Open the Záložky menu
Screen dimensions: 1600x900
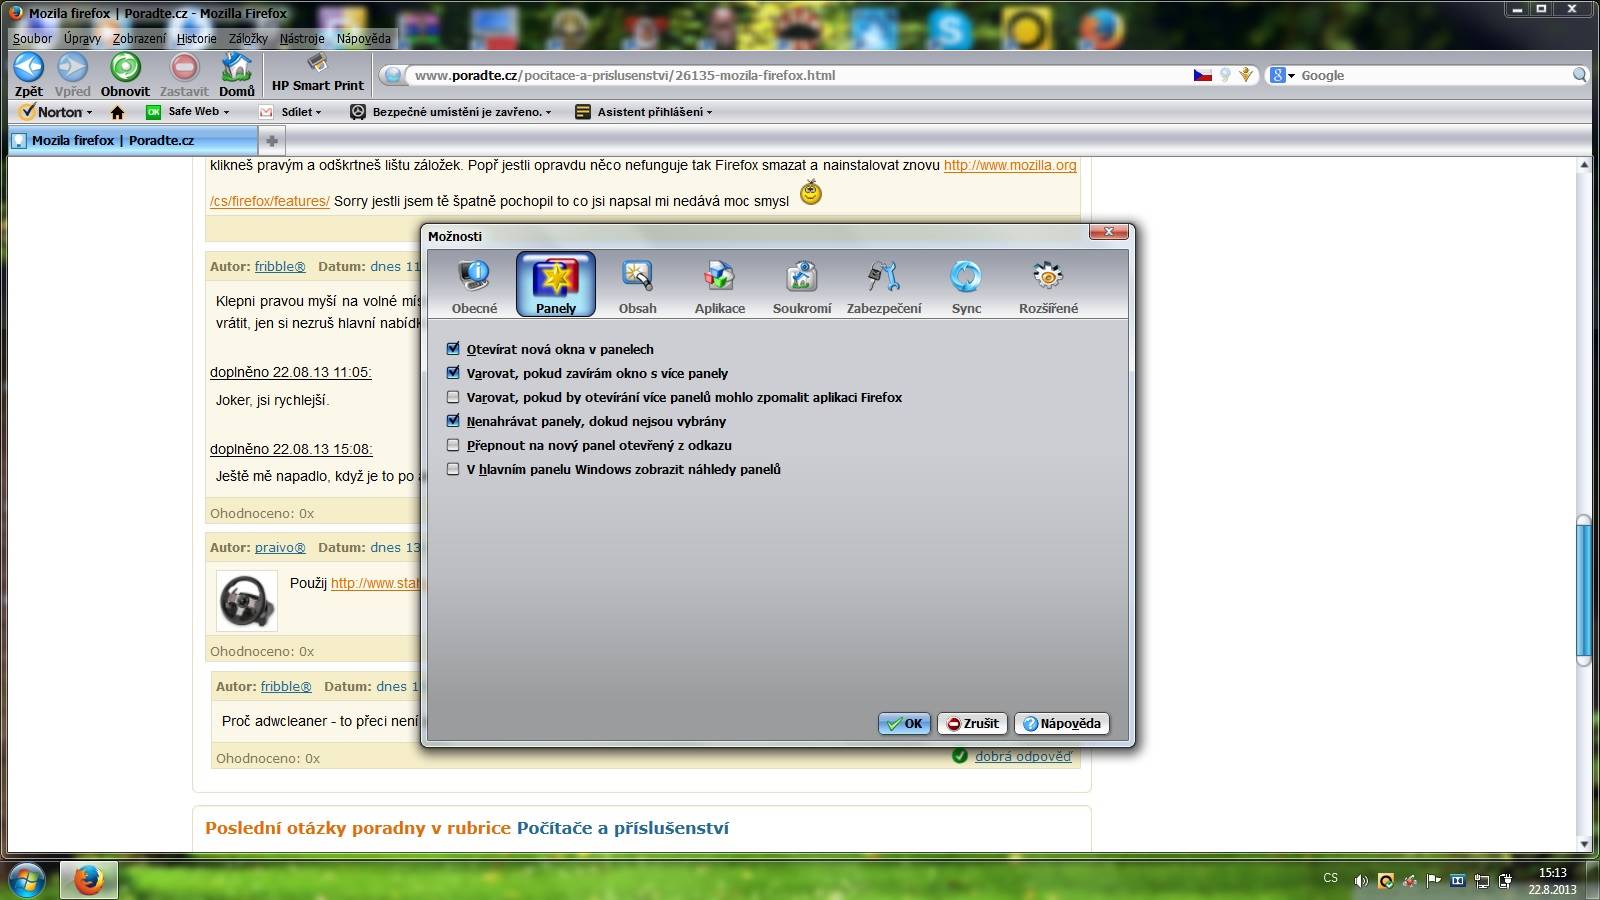[248, 38]
